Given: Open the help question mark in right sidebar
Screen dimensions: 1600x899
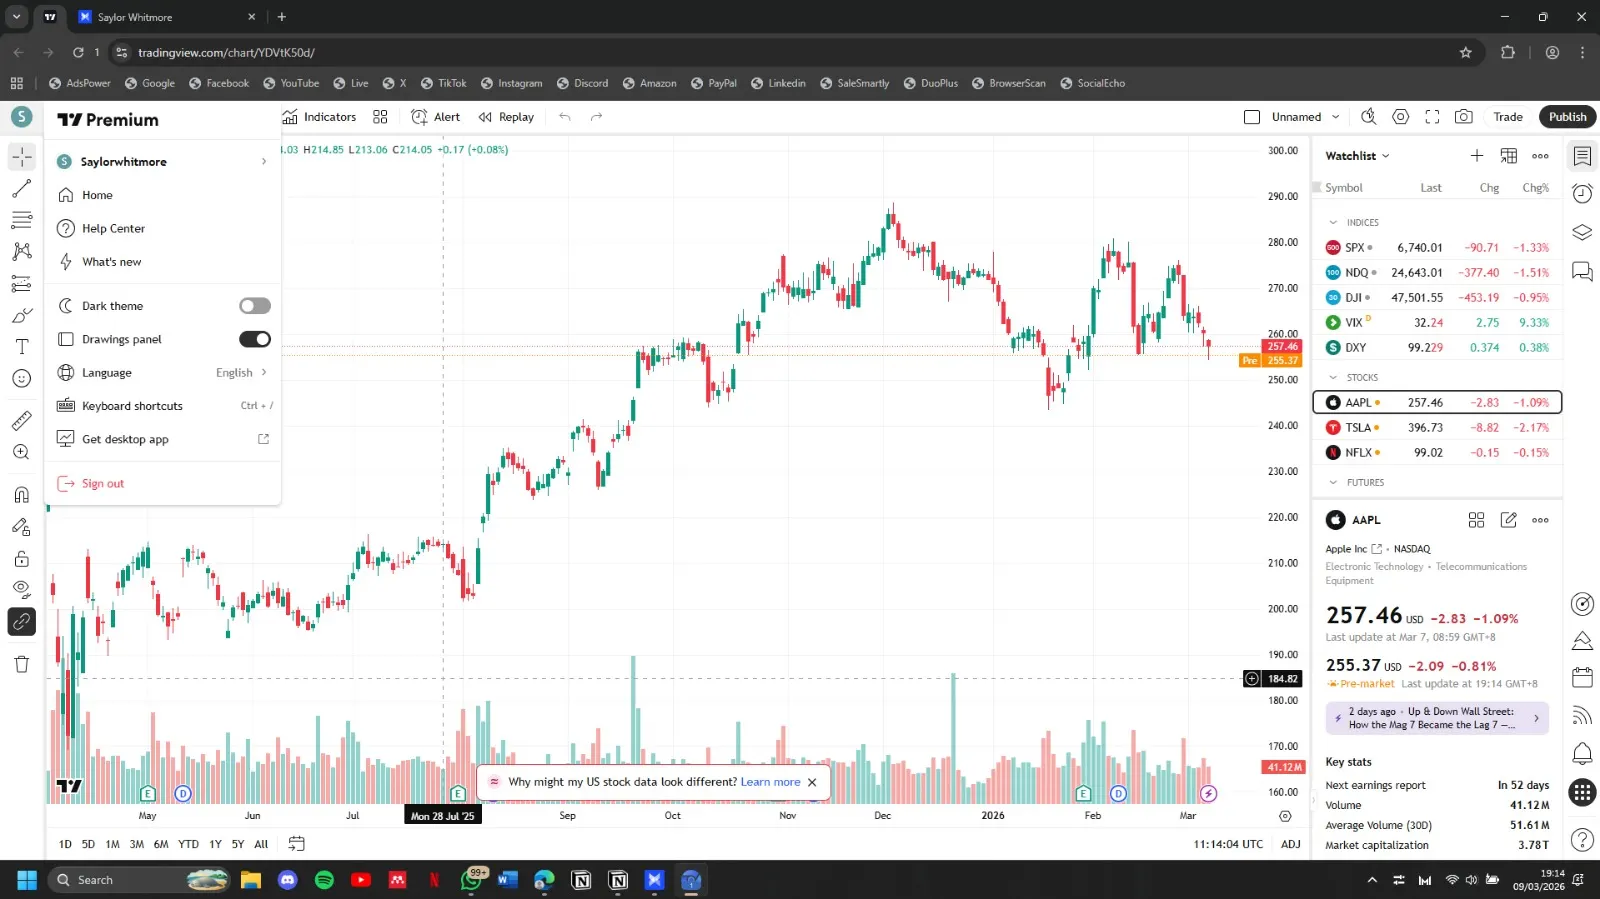Looking at the screenshot, I should point(1582,840).
